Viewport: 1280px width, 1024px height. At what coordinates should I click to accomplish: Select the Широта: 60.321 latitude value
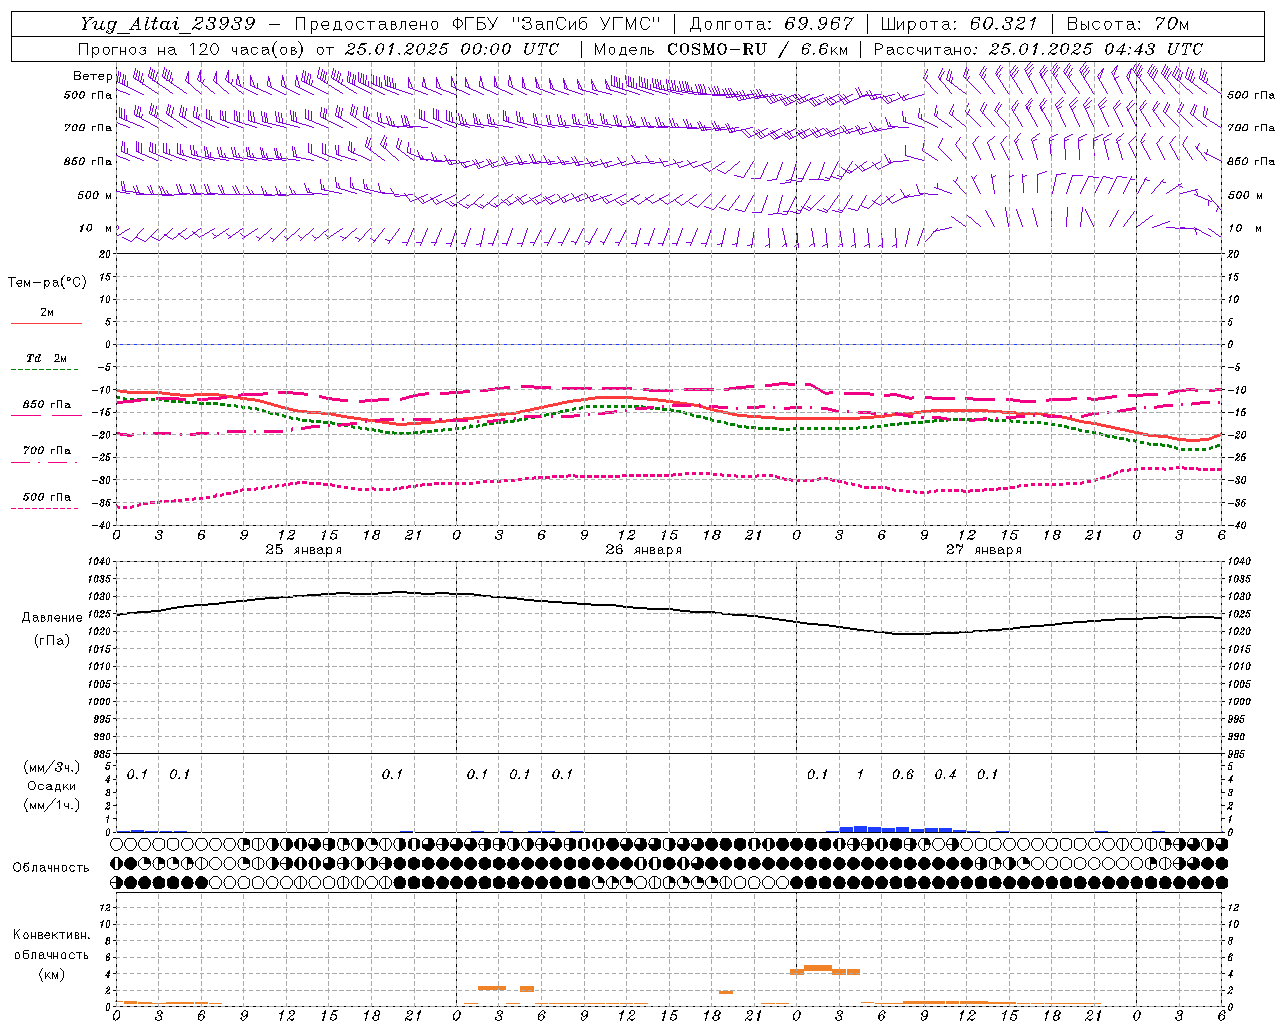click(x=959, y=24)
